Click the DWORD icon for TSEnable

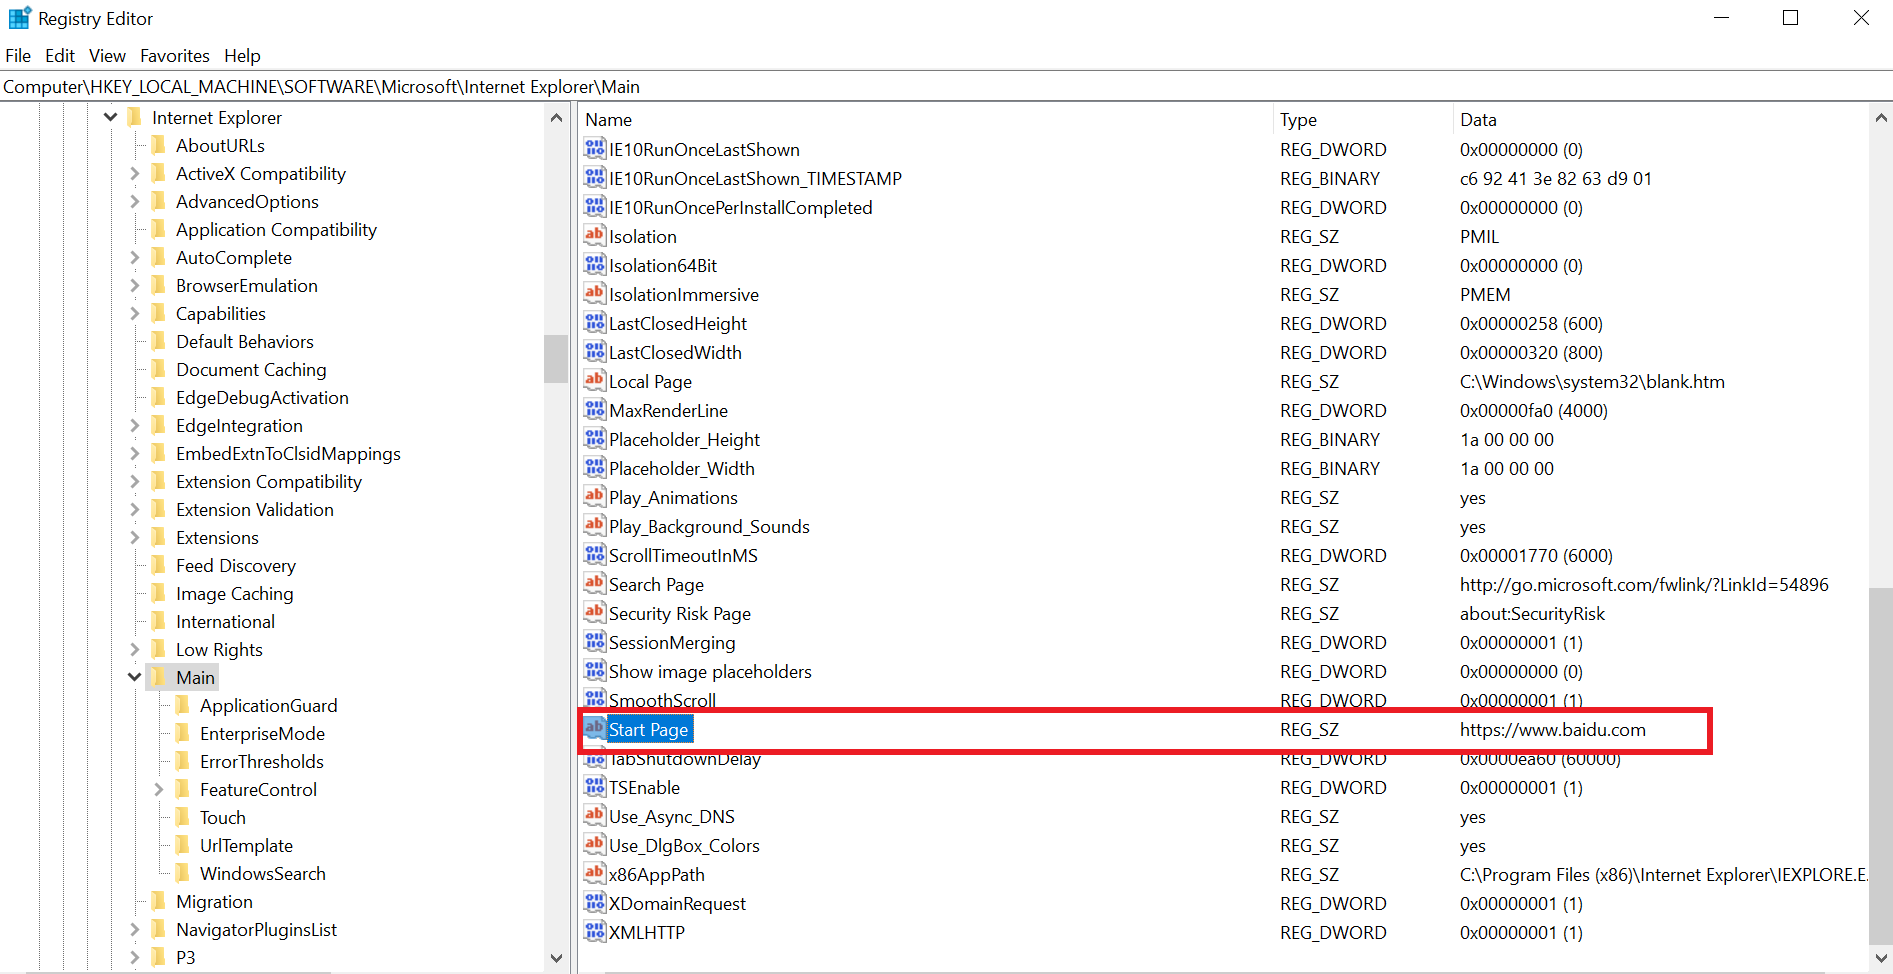click(x=595, y=787)
